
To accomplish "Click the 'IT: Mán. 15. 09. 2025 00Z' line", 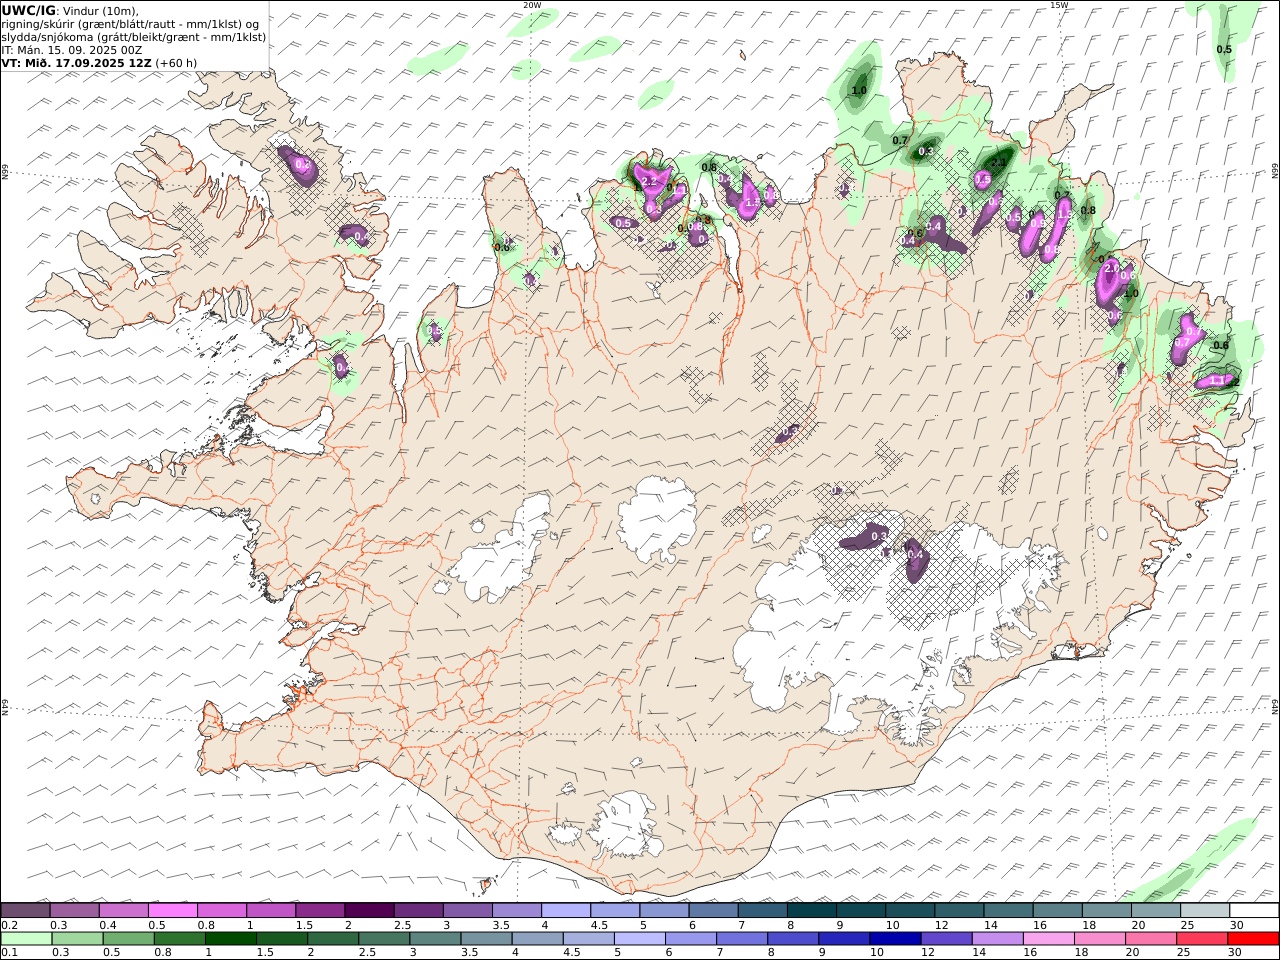I will pos(72,50).
